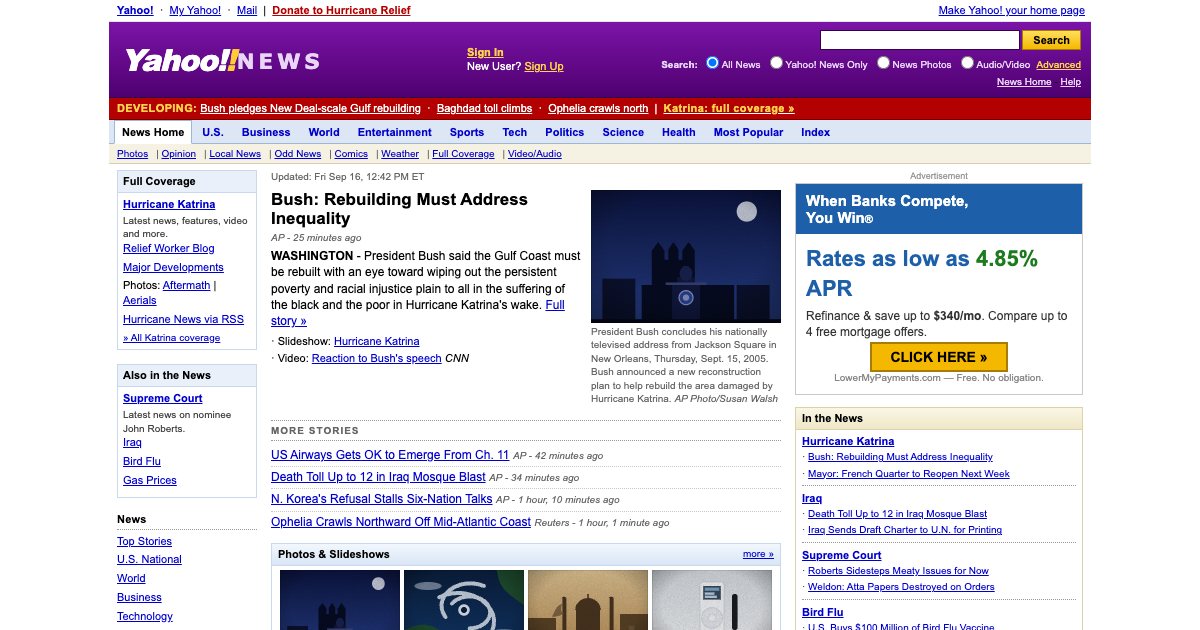This screenshot has width=1200, height=630.
Task: Open the Entertainment tab
Action: click(395, 132)
